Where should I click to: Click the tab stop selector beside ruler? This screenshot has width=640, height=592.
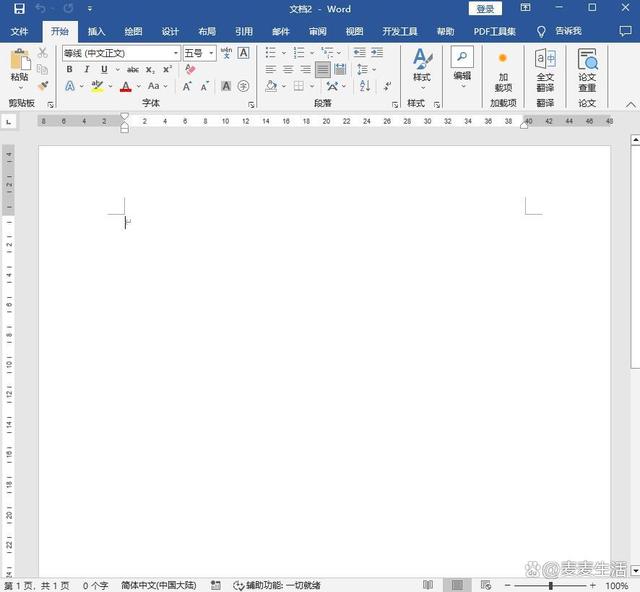tap(9, 122)
